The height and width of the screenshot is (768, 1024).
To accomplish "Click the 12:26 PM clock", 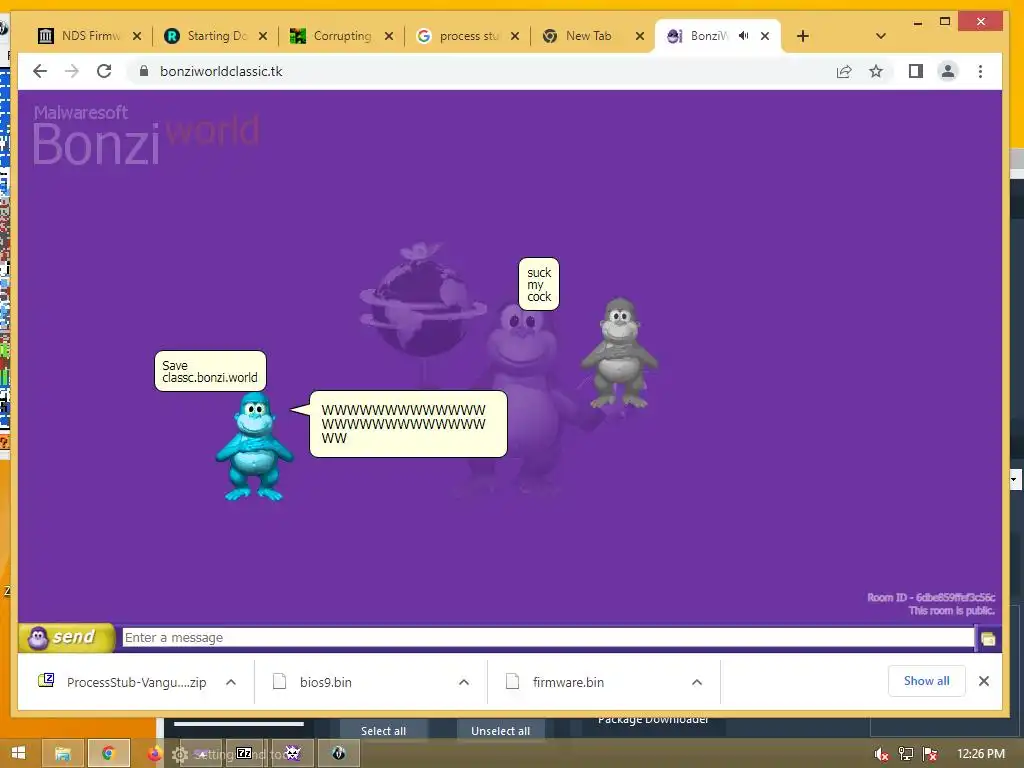I will (x=980, y=754).
